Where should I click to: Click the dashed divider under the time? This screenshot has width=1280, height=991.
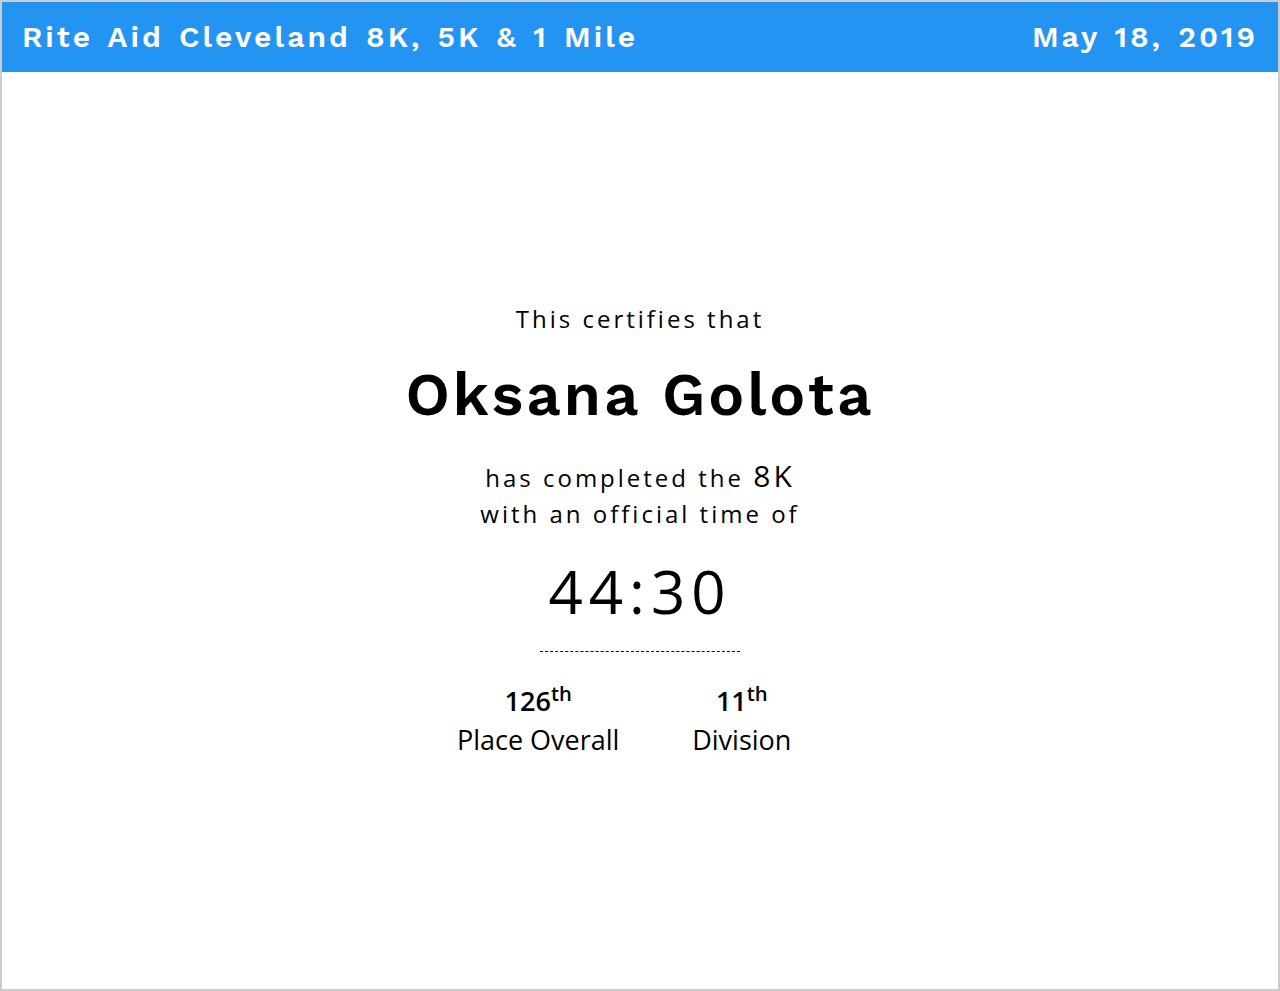coord(639,651)
